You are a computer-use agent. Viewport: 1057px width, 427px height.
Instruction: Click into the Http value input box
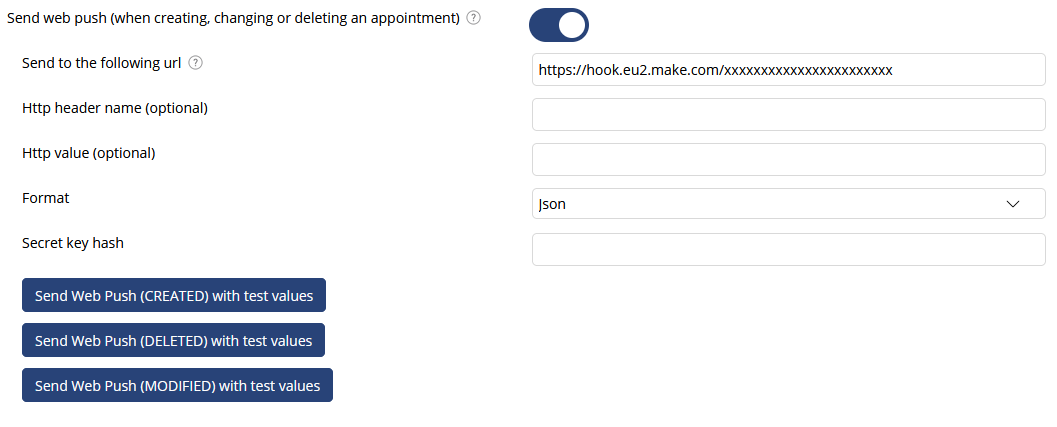(x=789, y=159)
